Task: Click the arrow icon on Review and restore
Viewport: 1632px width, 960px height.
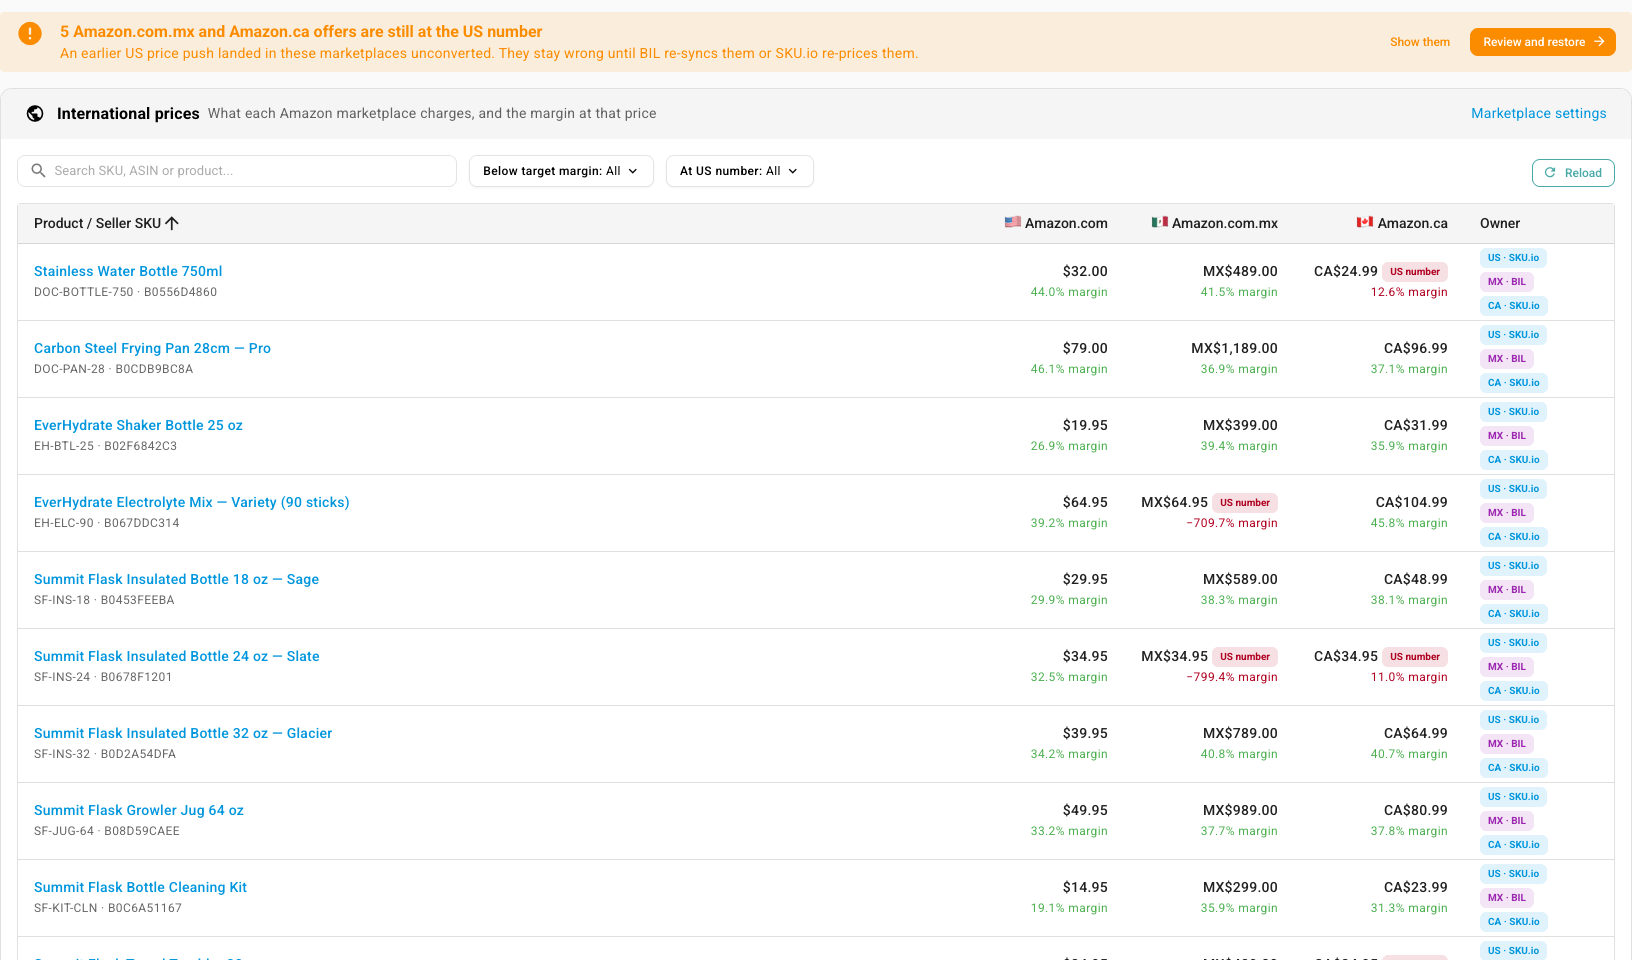Action: 1599,42
